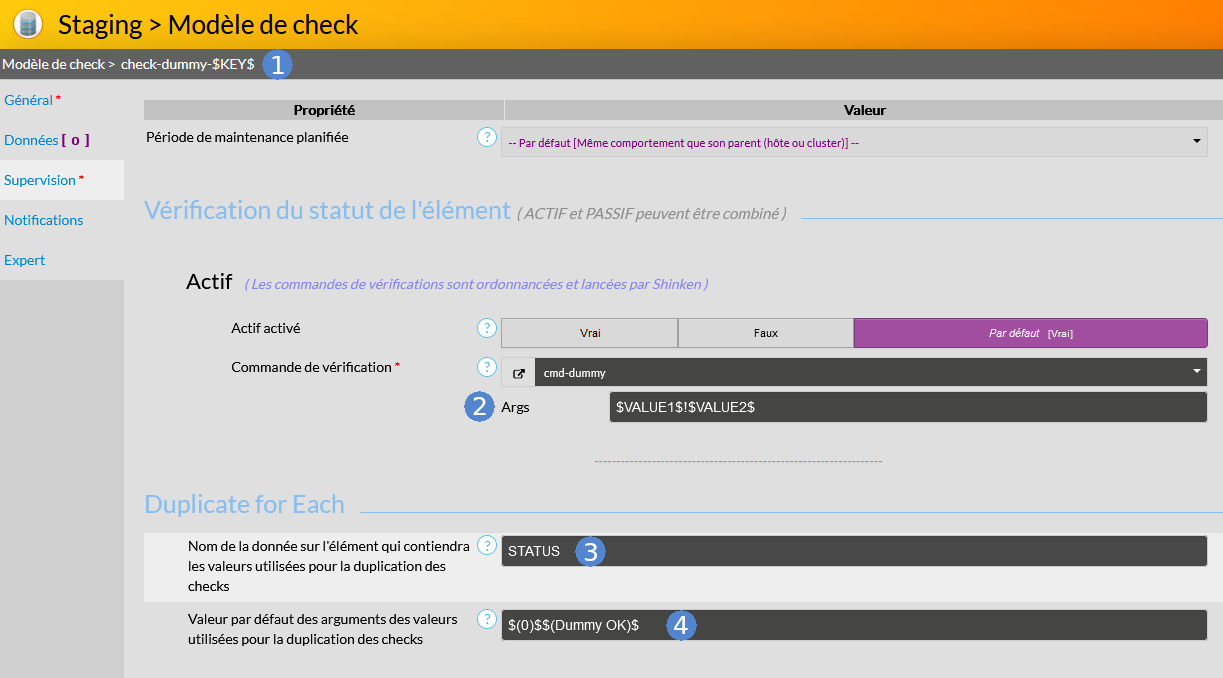The height and width of the screenshot is (678, 1223).
Task: Click the Staging database icon in header
Action: coord(27,24)
